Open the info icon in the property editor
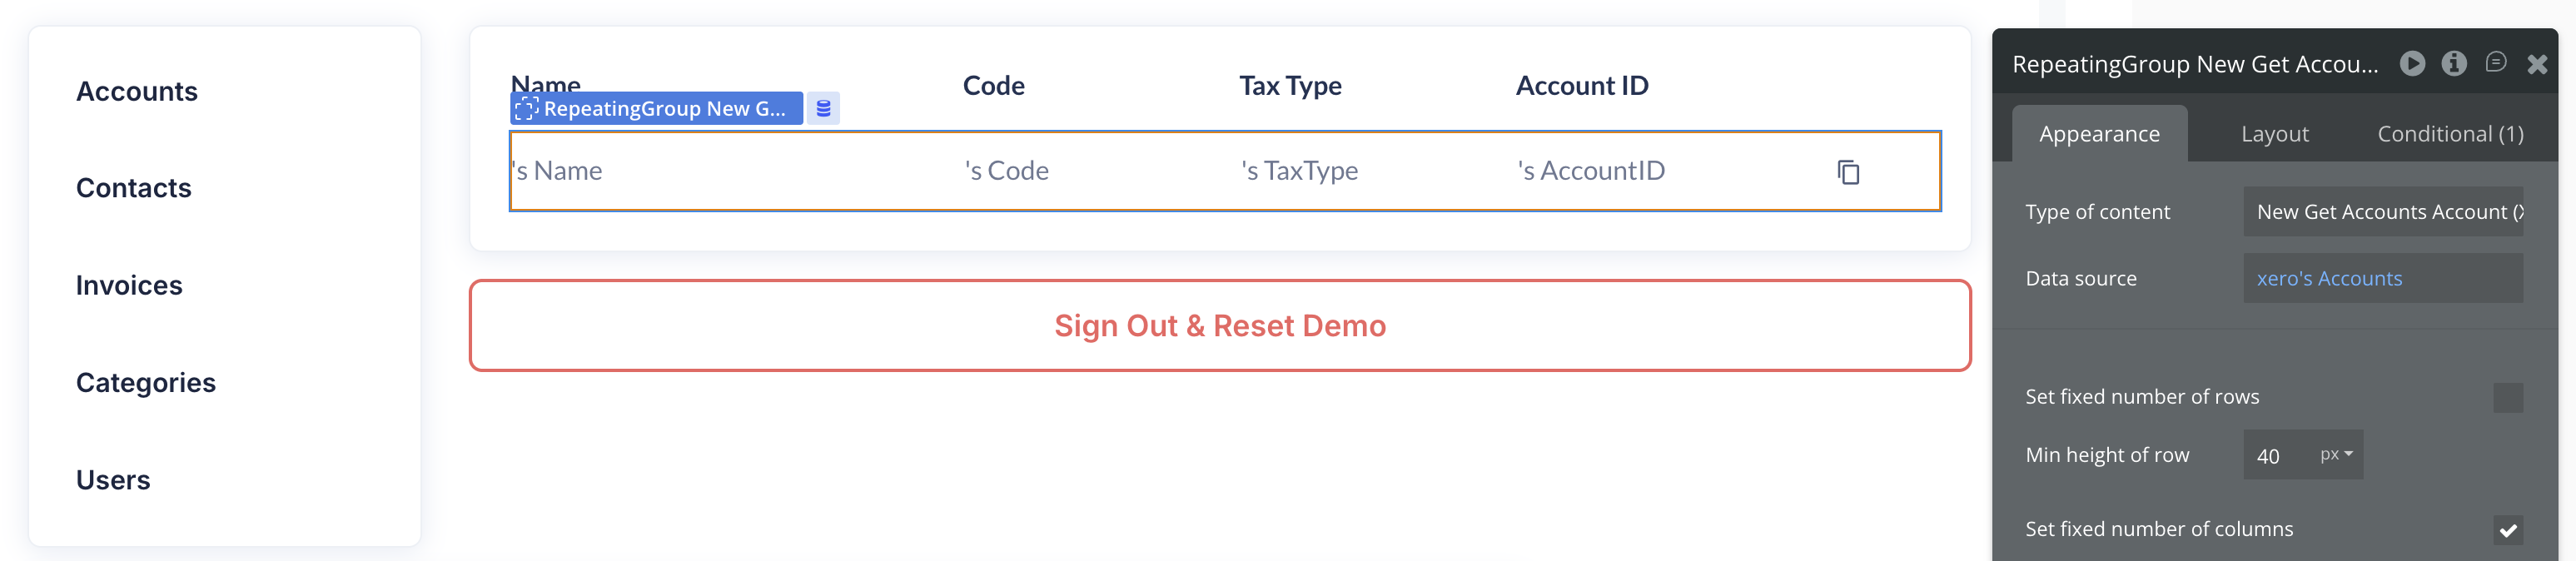Screen dimensions: 2576x561 (2454, 64)
